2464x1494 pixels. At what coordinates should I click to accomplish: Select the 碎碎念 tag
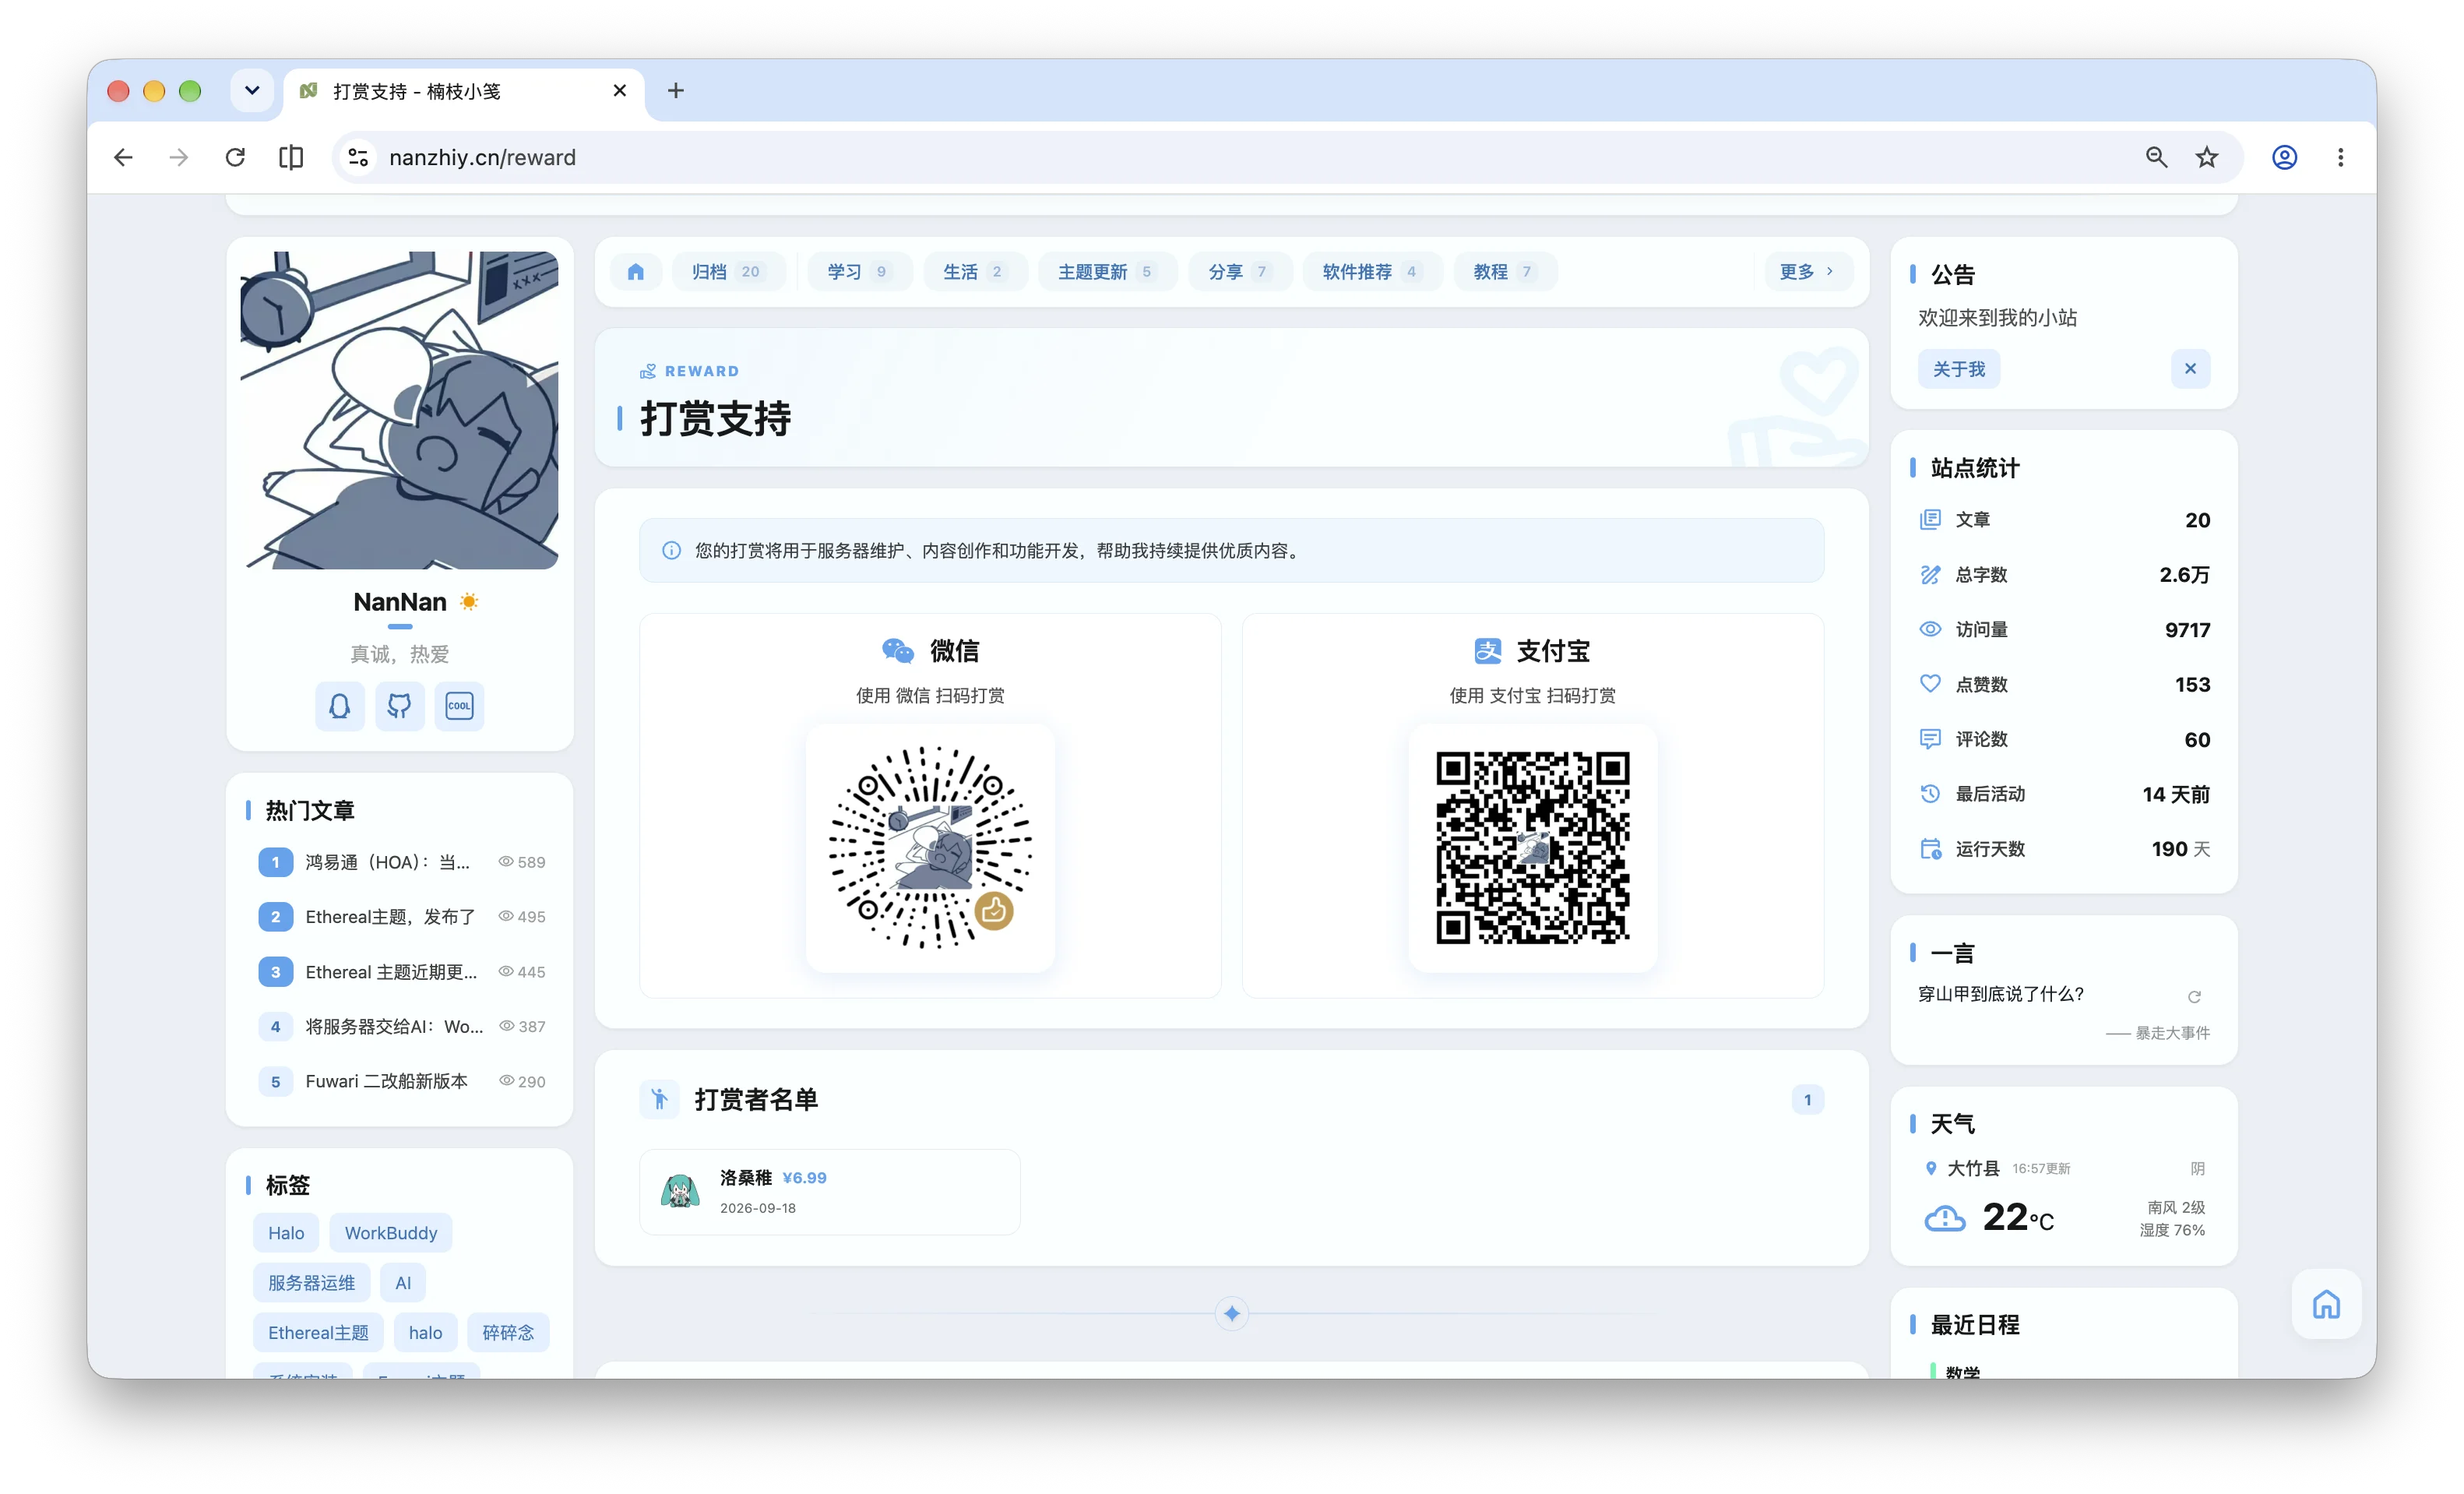pyautogui.click(x=508, y=1333)
